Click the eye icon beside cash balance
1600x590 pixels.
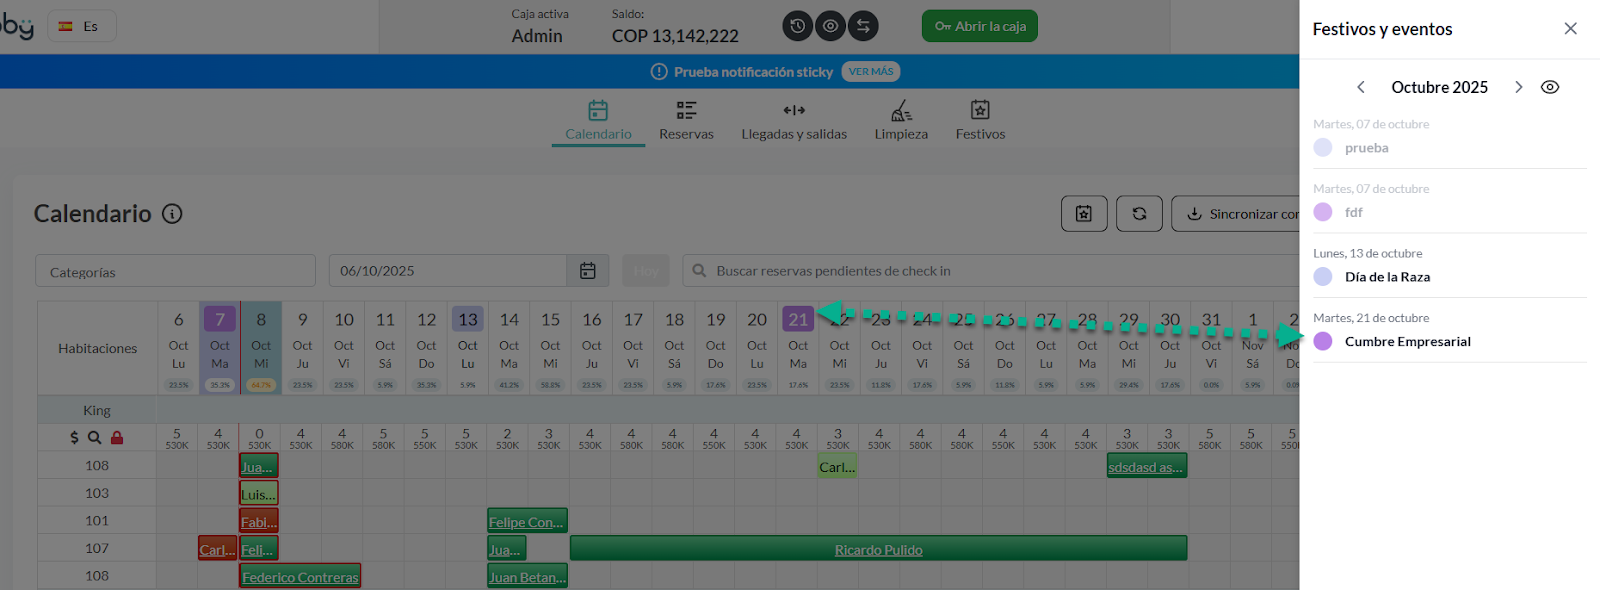[830, 26]
